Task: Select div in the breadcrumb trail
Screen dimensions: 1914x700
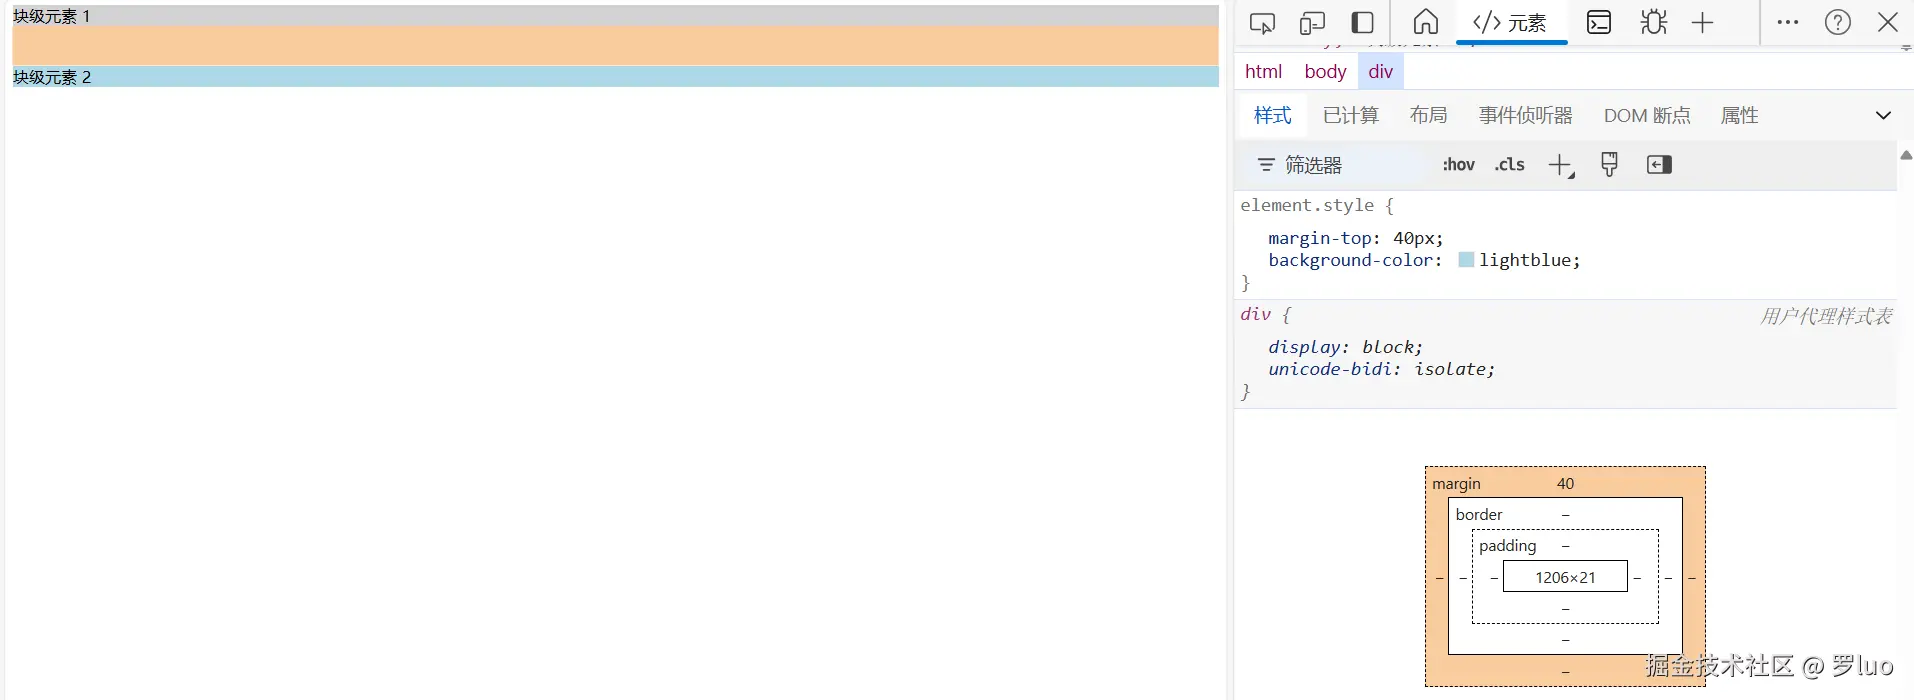Action: tap(1381, 71)
